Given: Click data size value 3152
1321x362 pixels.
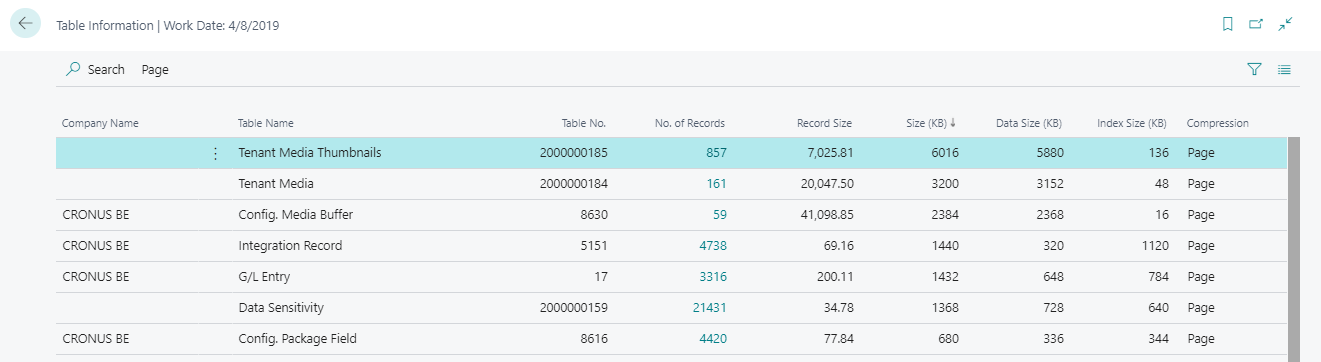Looking at the screenshot, I should (1049, 184).
